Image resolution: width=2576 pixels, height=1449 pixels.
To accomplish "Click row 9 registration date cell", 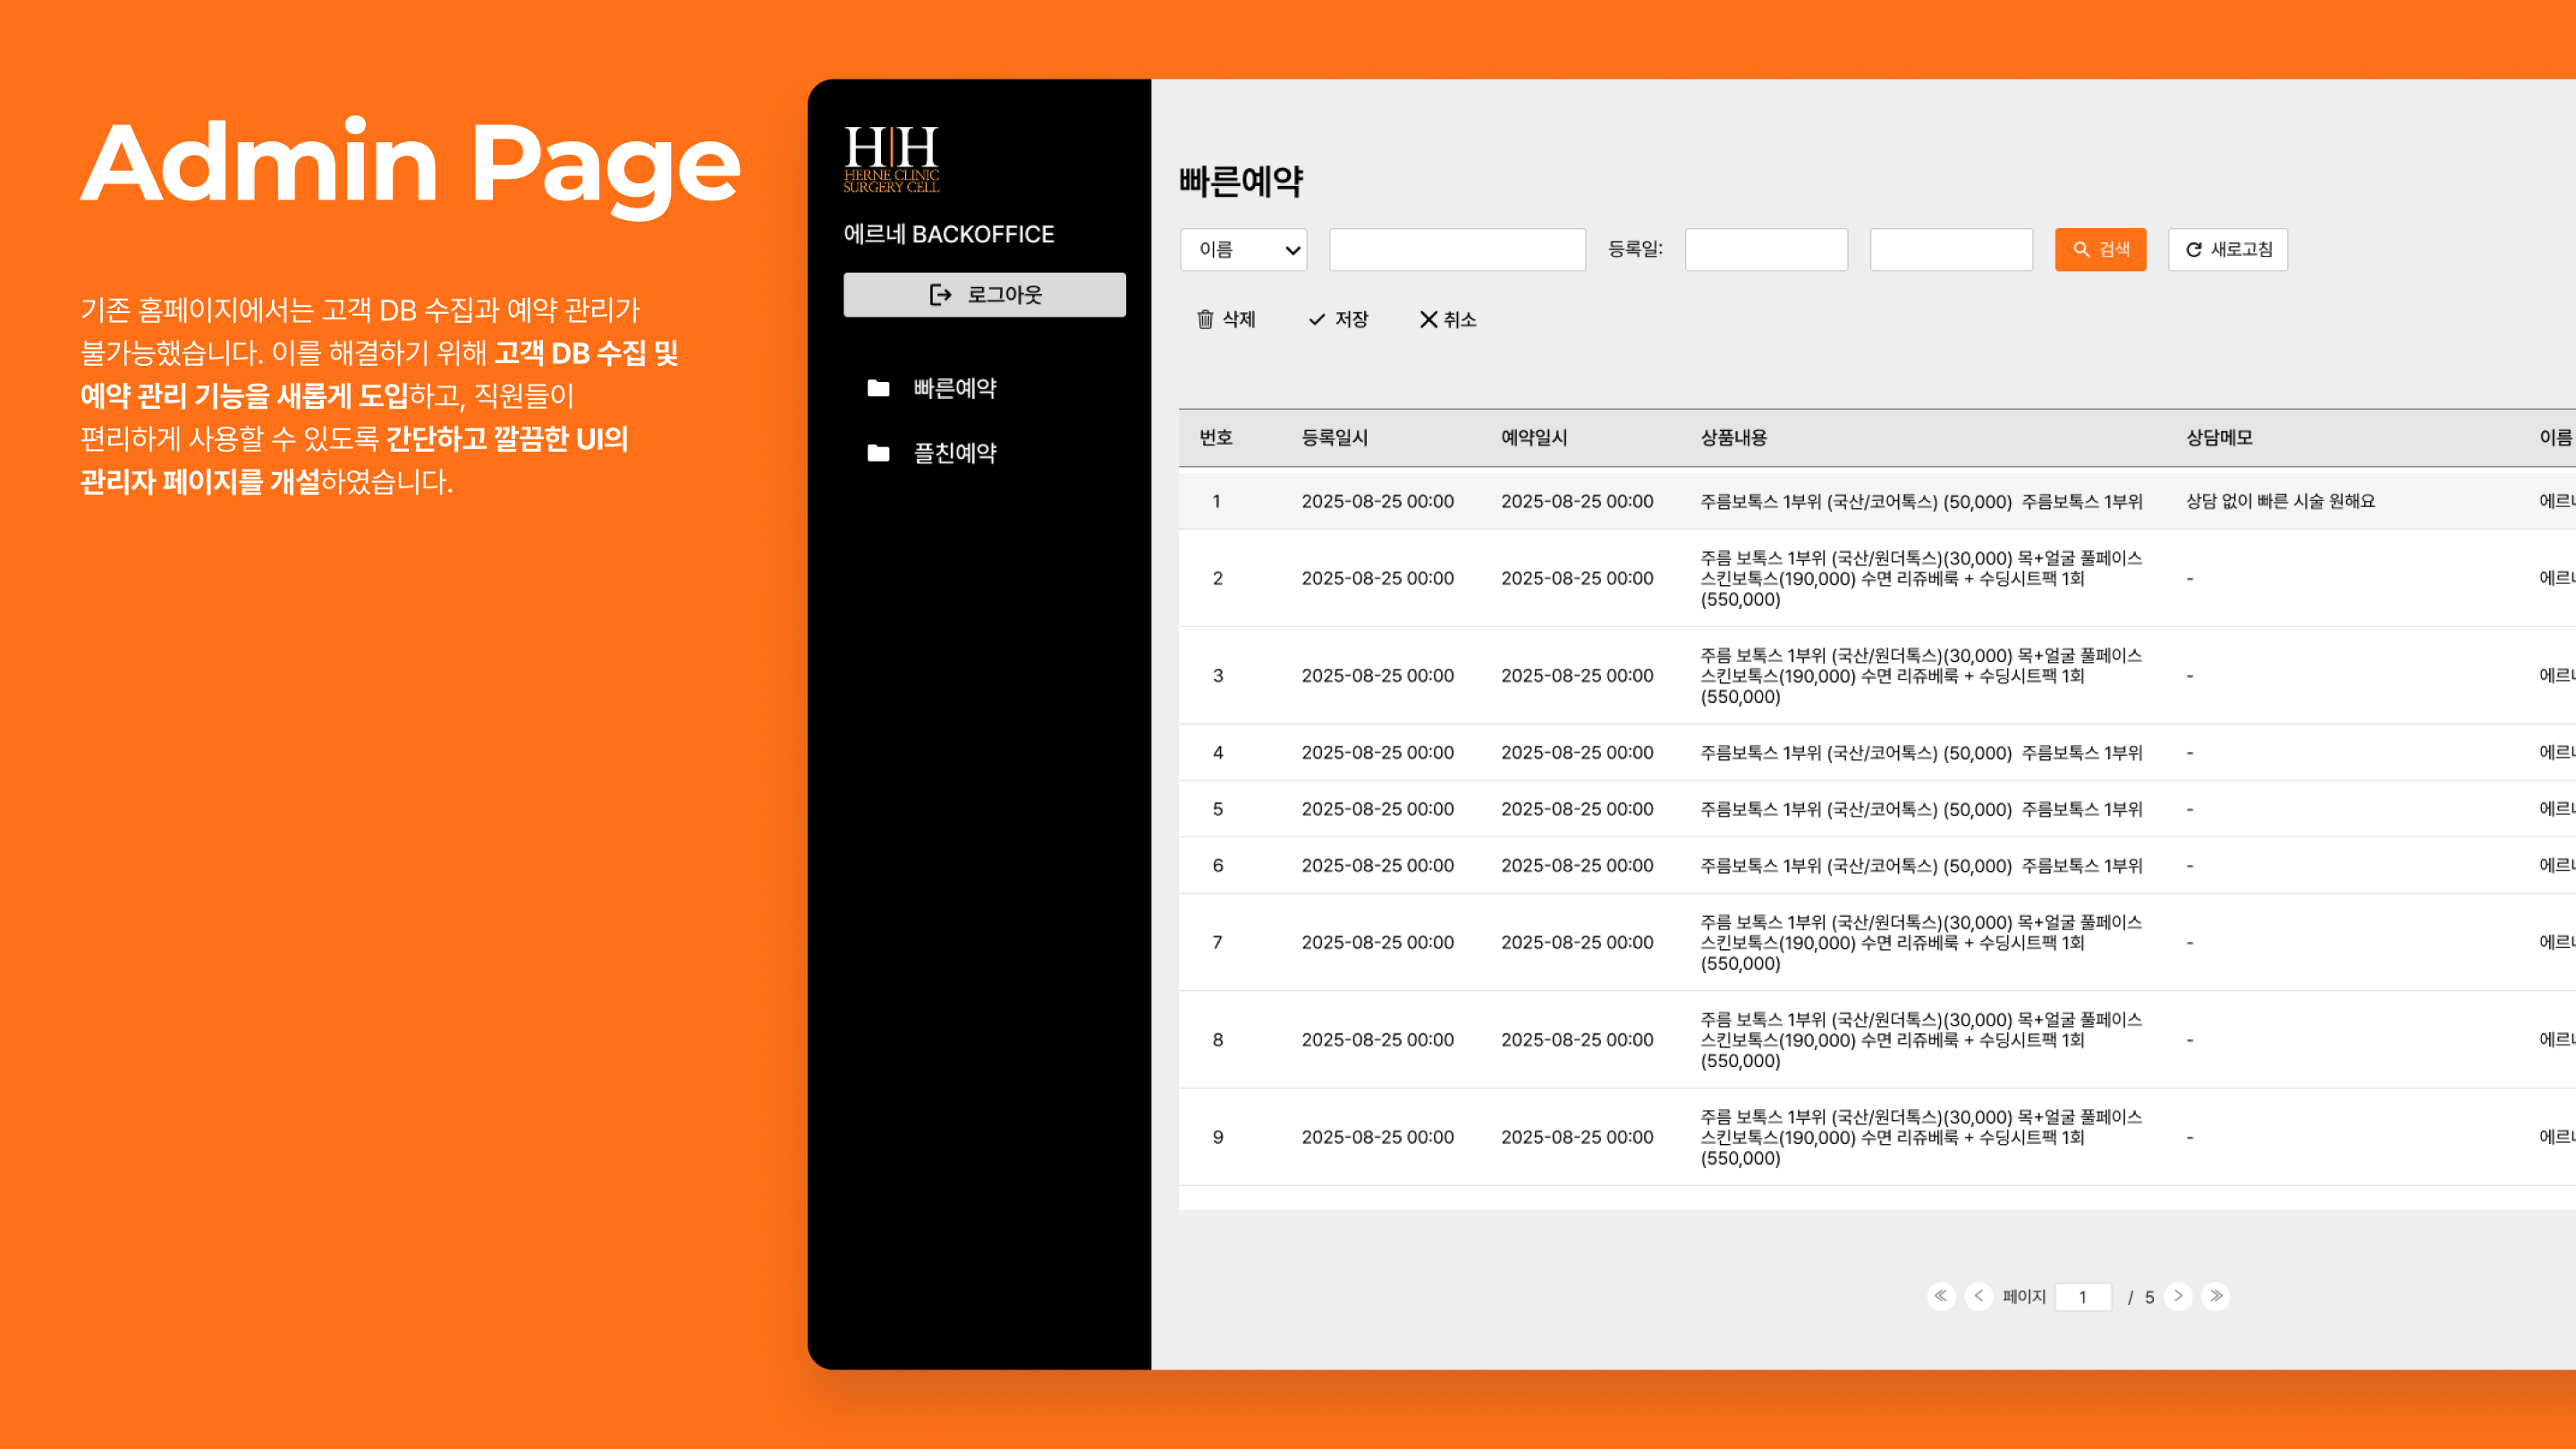I will [x=1377, y=1137].
